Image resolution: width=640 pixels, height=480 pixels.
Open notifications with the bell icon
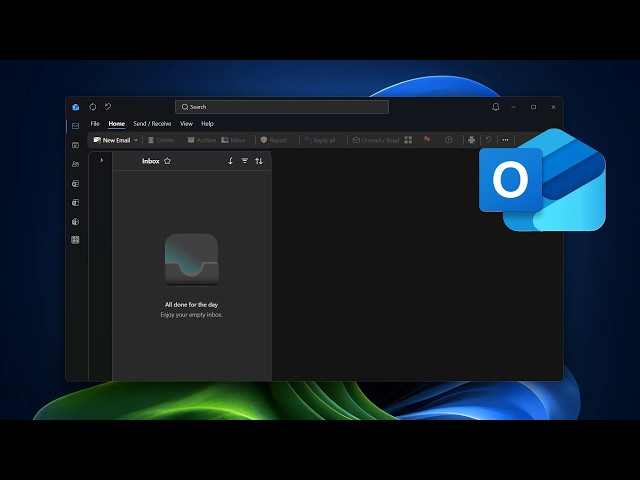(496, 107)
